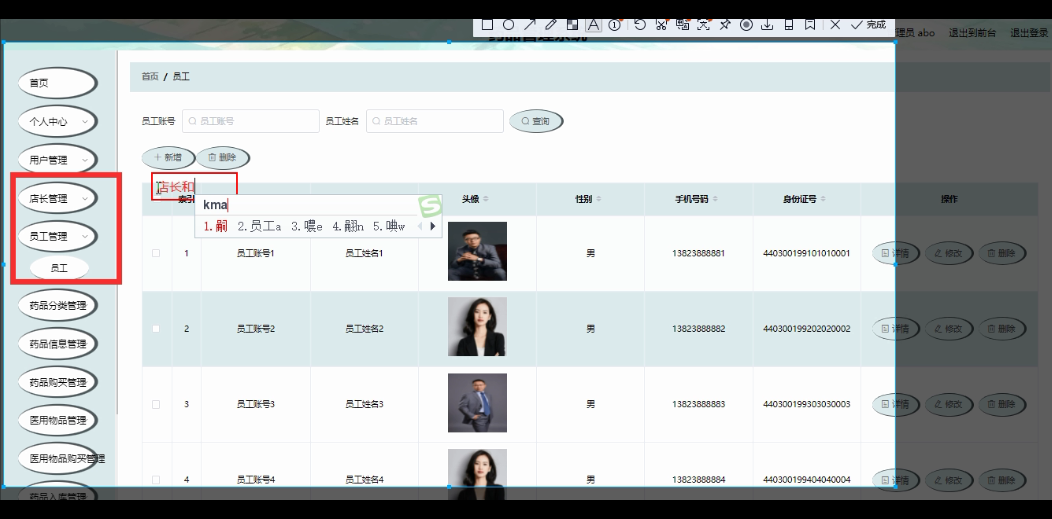This screenshot has width=1052, height=519.
Task: Tick checkbox for row 员工账号1
Action: pos(156,253)
